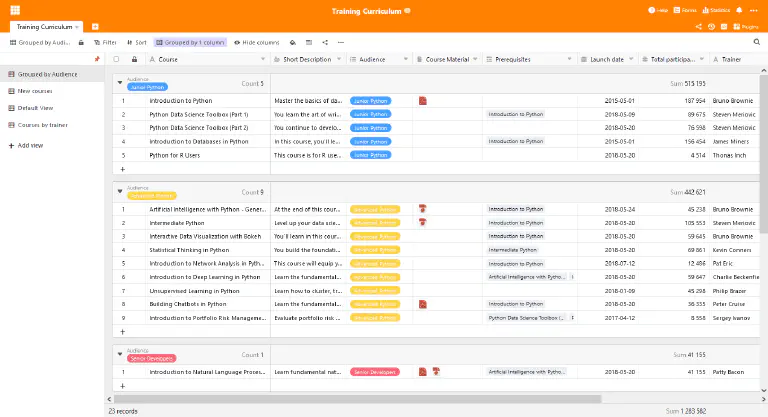768x417 pixels.
Task: Open the Prerequisites column dropdown arrow
Action: tap(569, 59)
